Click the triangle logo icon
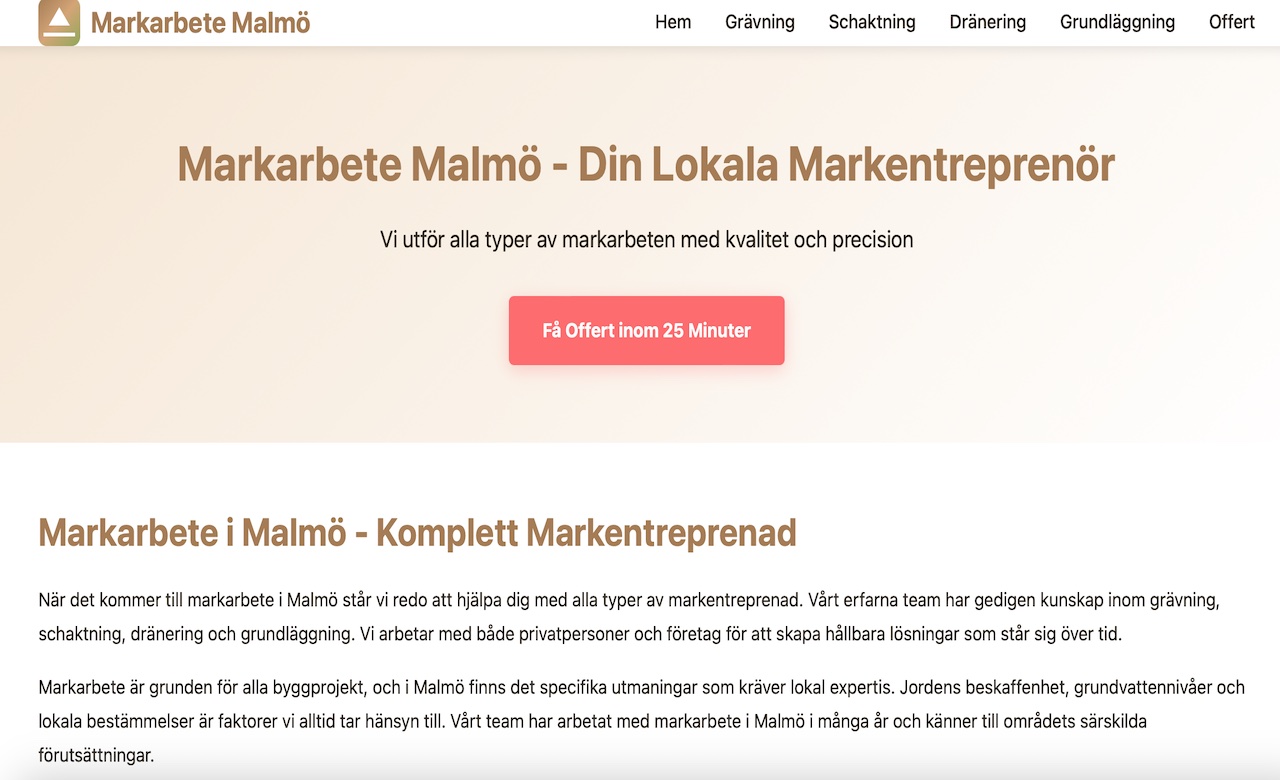Viewport: 1280px width, 780px height. pyautogui.click(x=59, y=22)
